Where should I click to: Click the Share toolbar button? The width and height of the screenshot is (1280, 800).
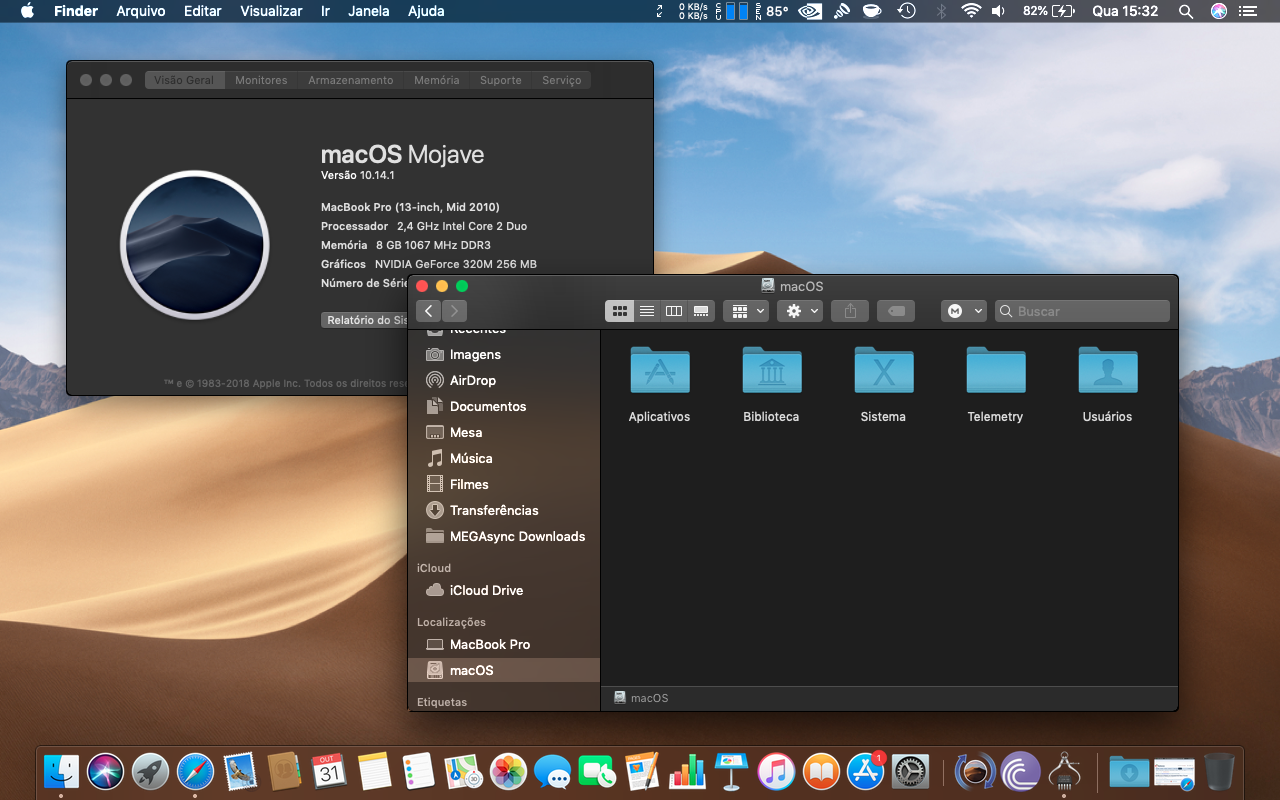850,311
